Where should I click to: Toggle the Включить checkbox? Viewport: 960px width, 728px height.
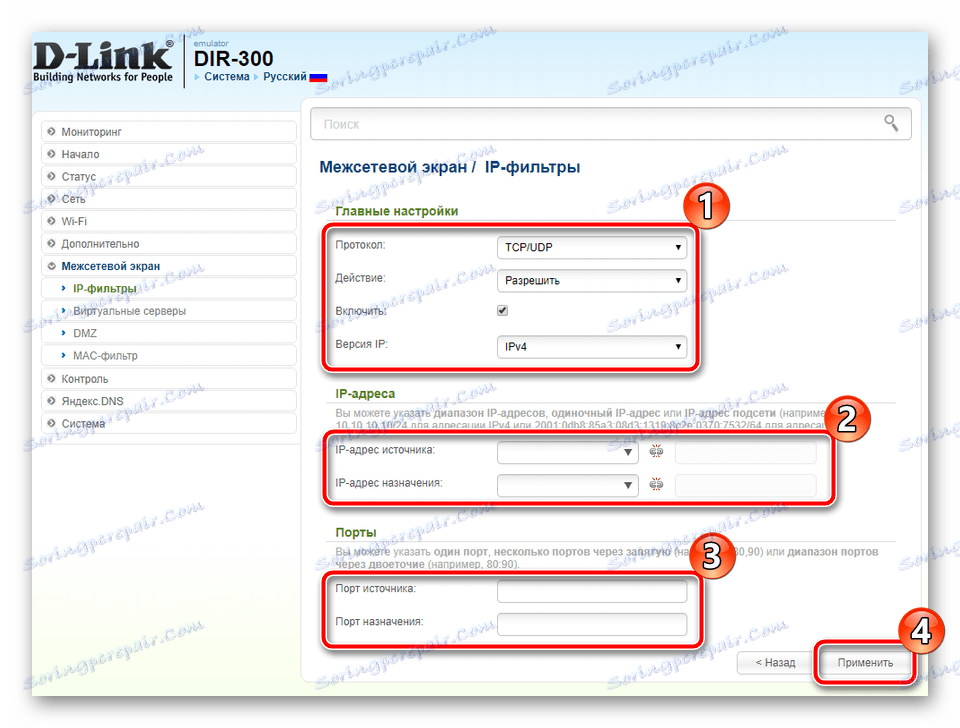pos(503,310)
